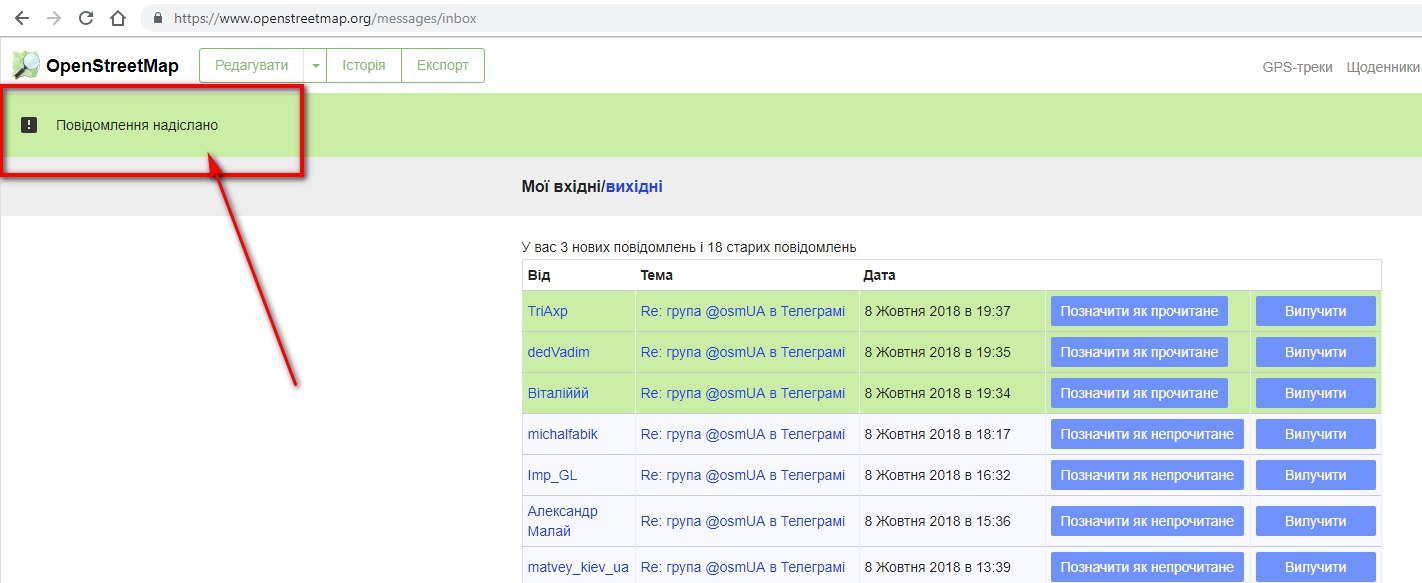
Task: Mark michalfabik's message as unread
Action: point(1147,434)
